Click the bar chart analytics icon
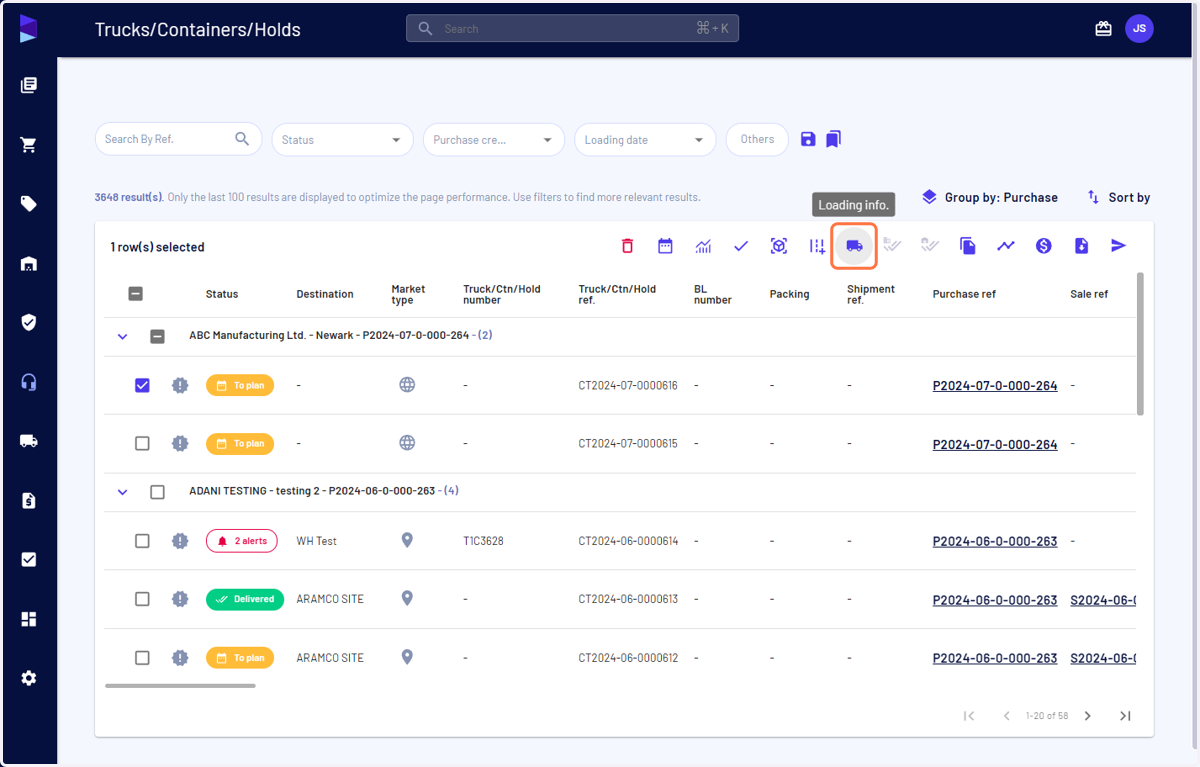Screen dimensions: 1200x767 703,246
